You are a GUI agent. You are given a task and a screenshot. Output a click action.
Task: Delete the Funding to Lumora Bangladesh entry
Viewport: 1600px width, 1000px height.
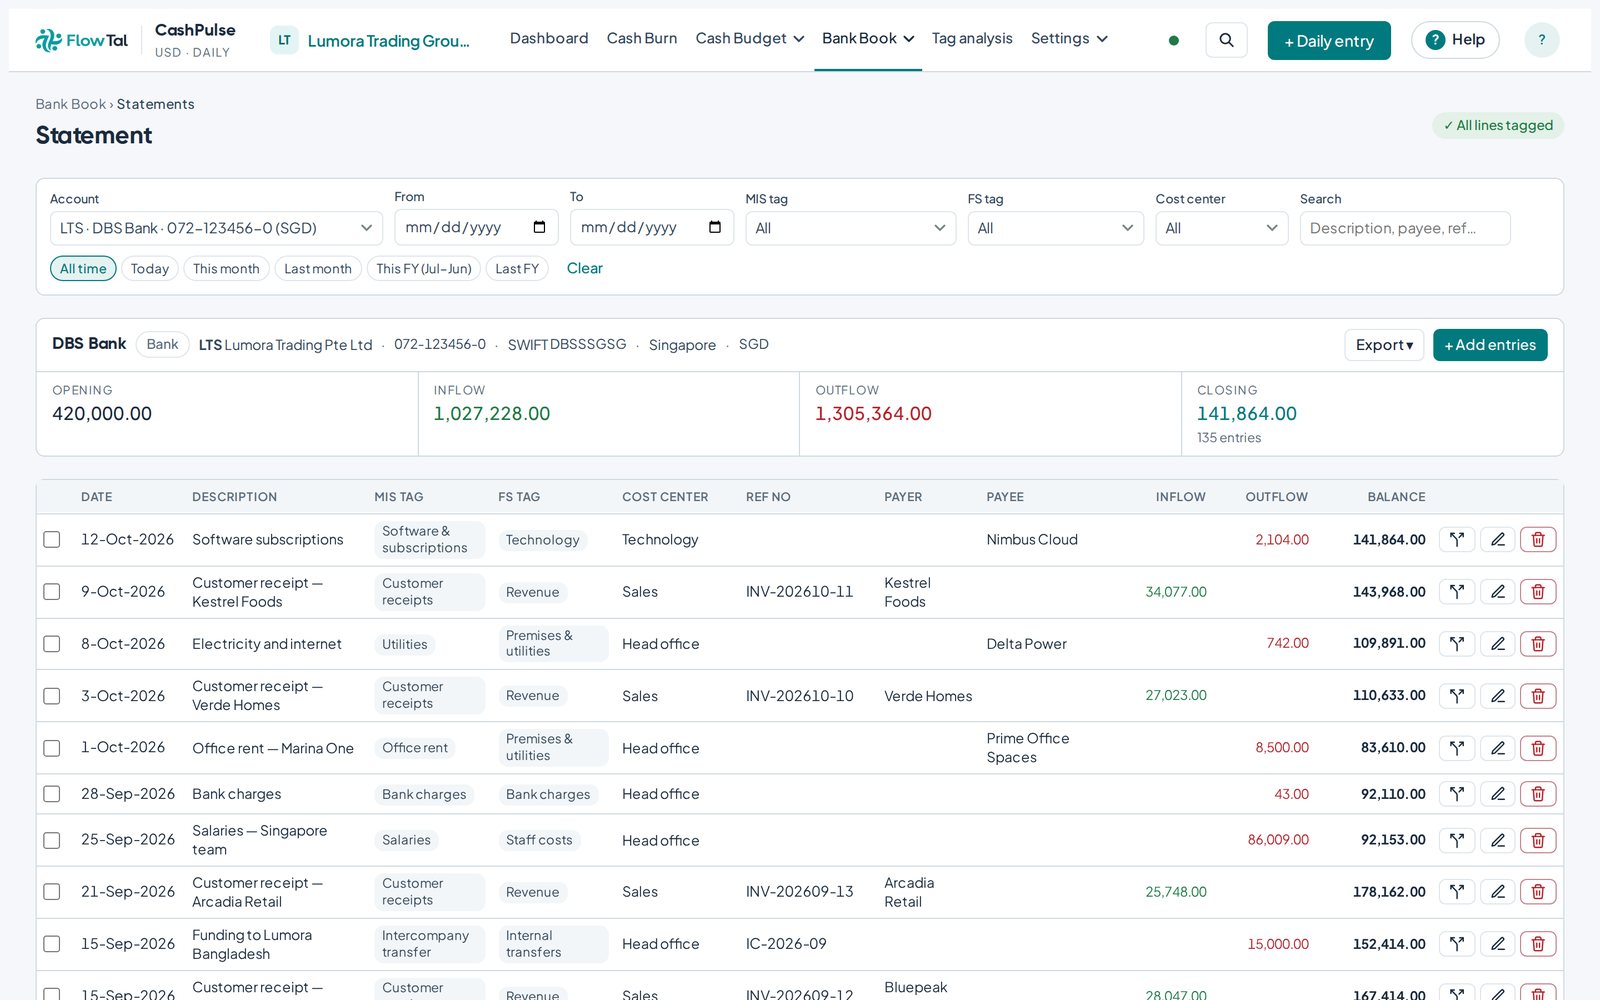[x=1538, y=944]
